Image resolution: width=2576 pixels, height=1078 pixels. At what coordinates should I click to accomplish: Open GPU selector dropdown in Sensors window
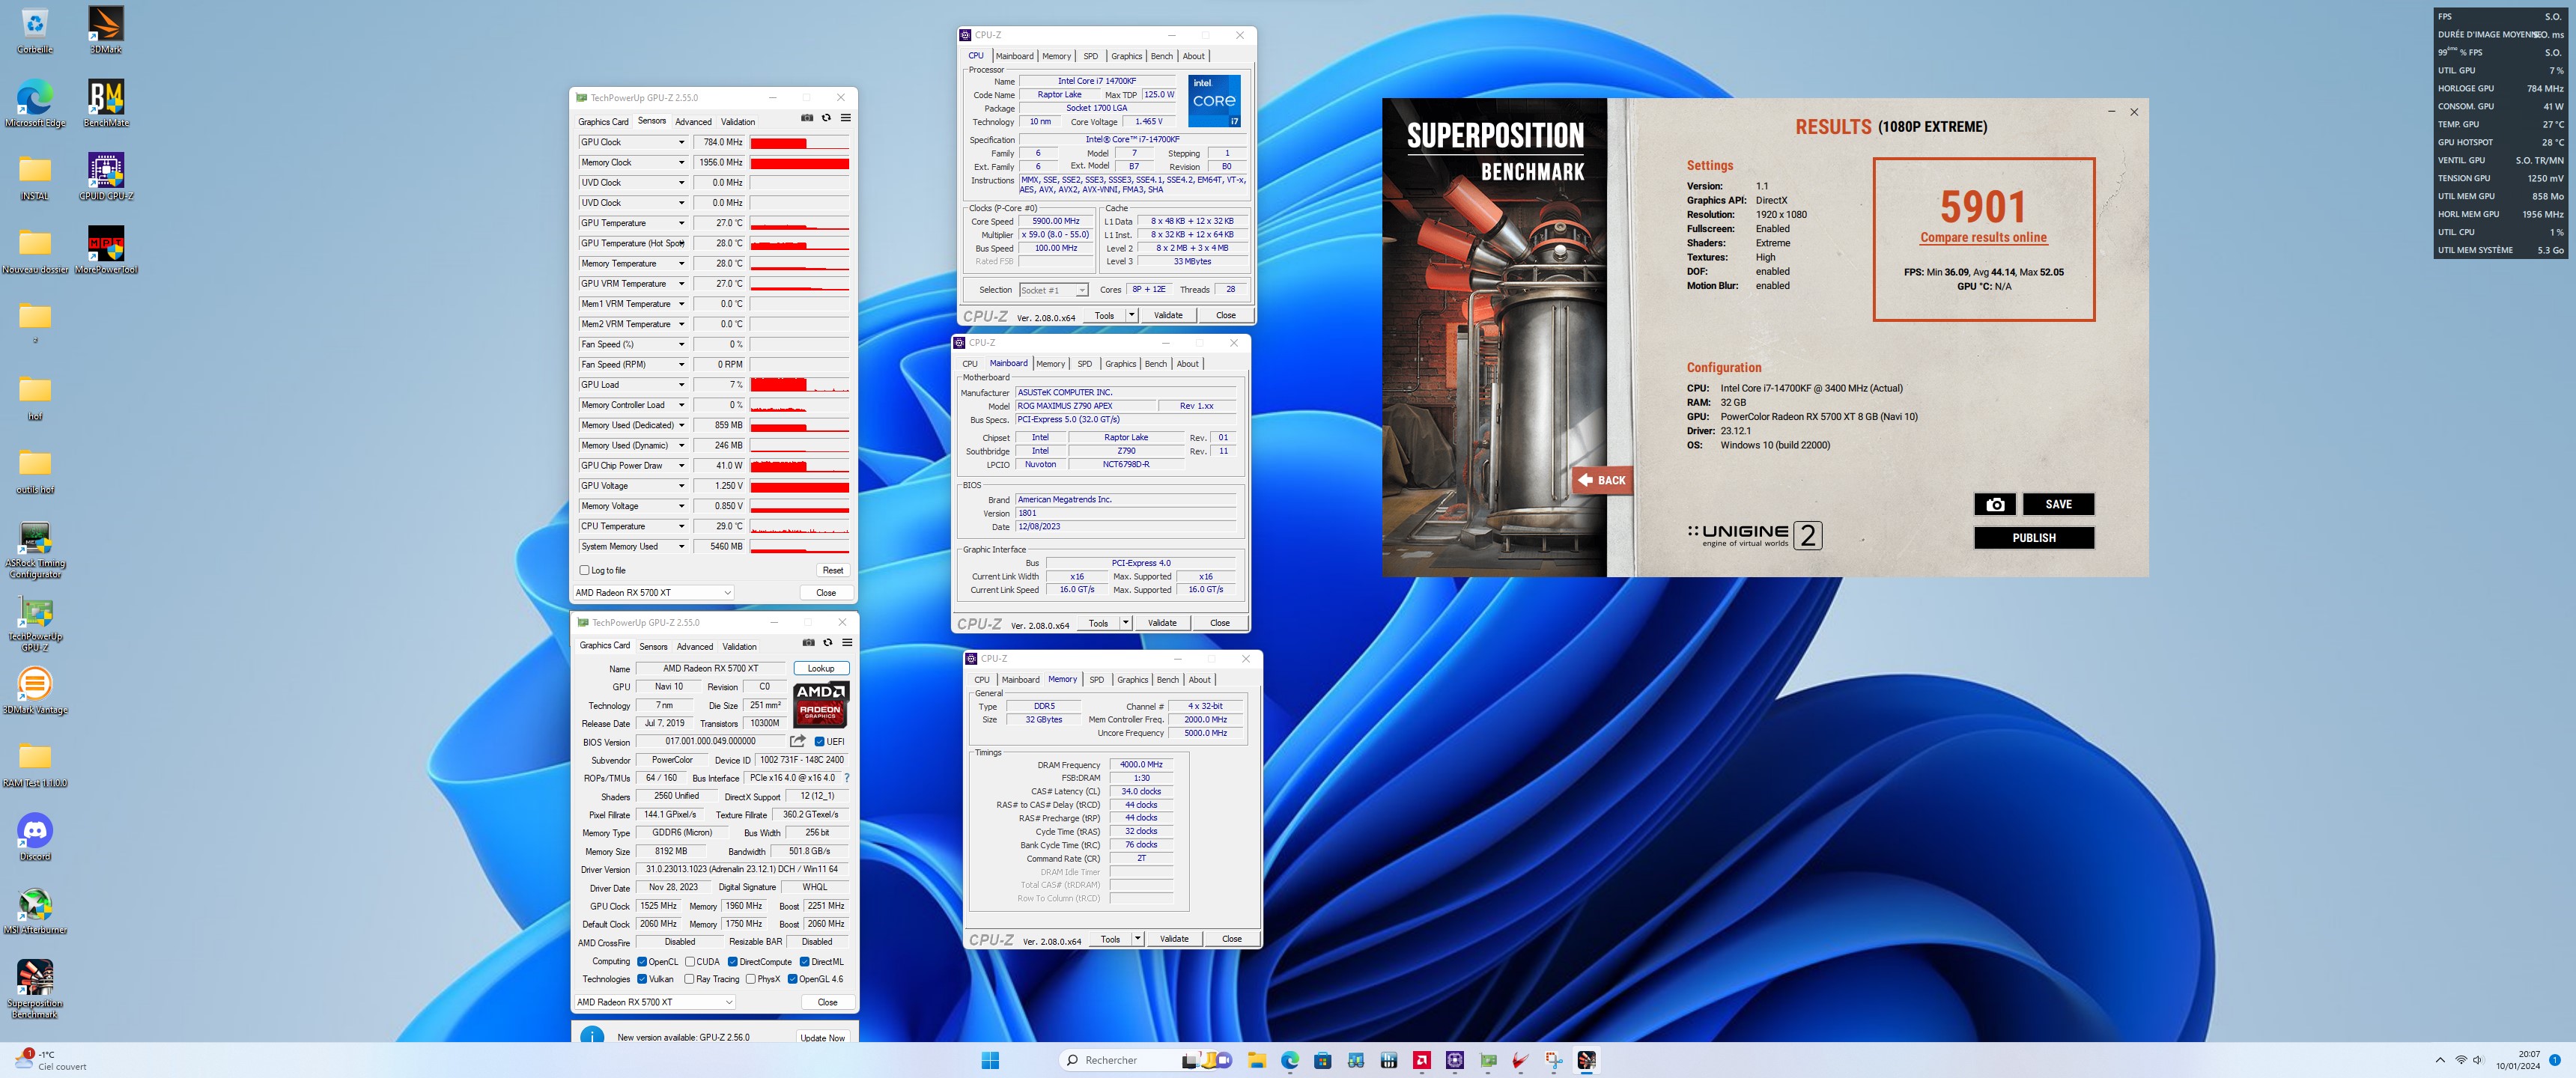(653, 593)
